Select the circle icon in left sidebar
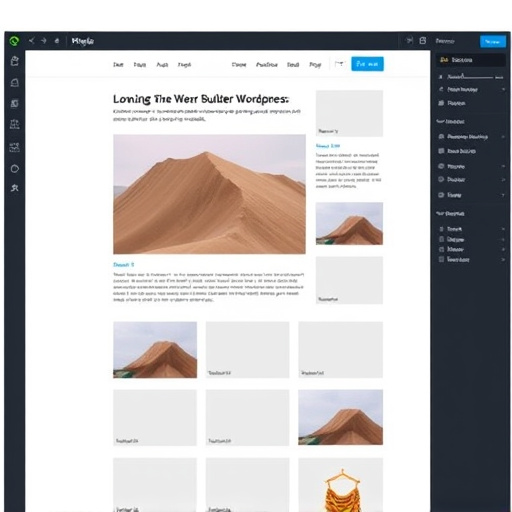Image resolution: width=512 pixels, height=512 pixels. pos(15,169)
